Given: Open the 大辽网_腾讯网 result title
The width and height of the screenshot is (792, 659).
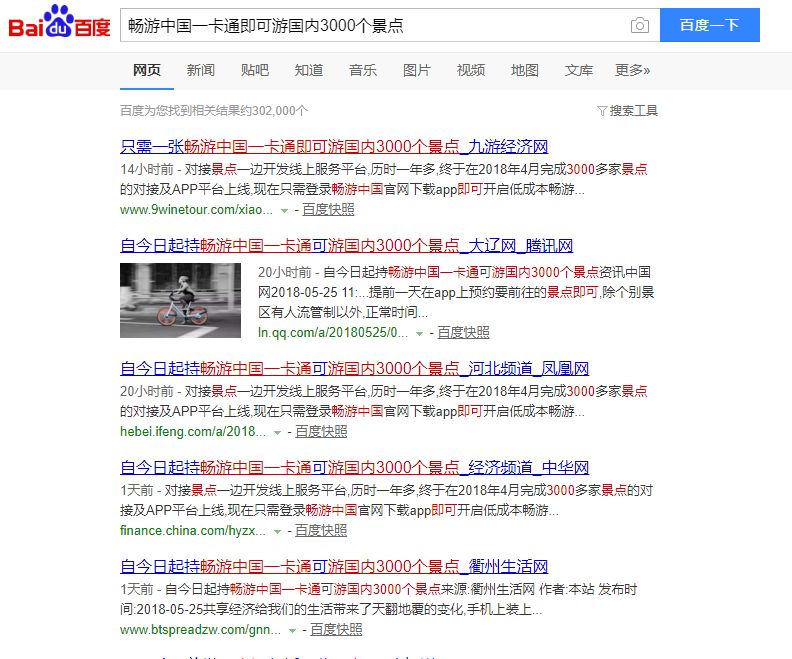Looking at the screenshot, I should tap(346, 245).
